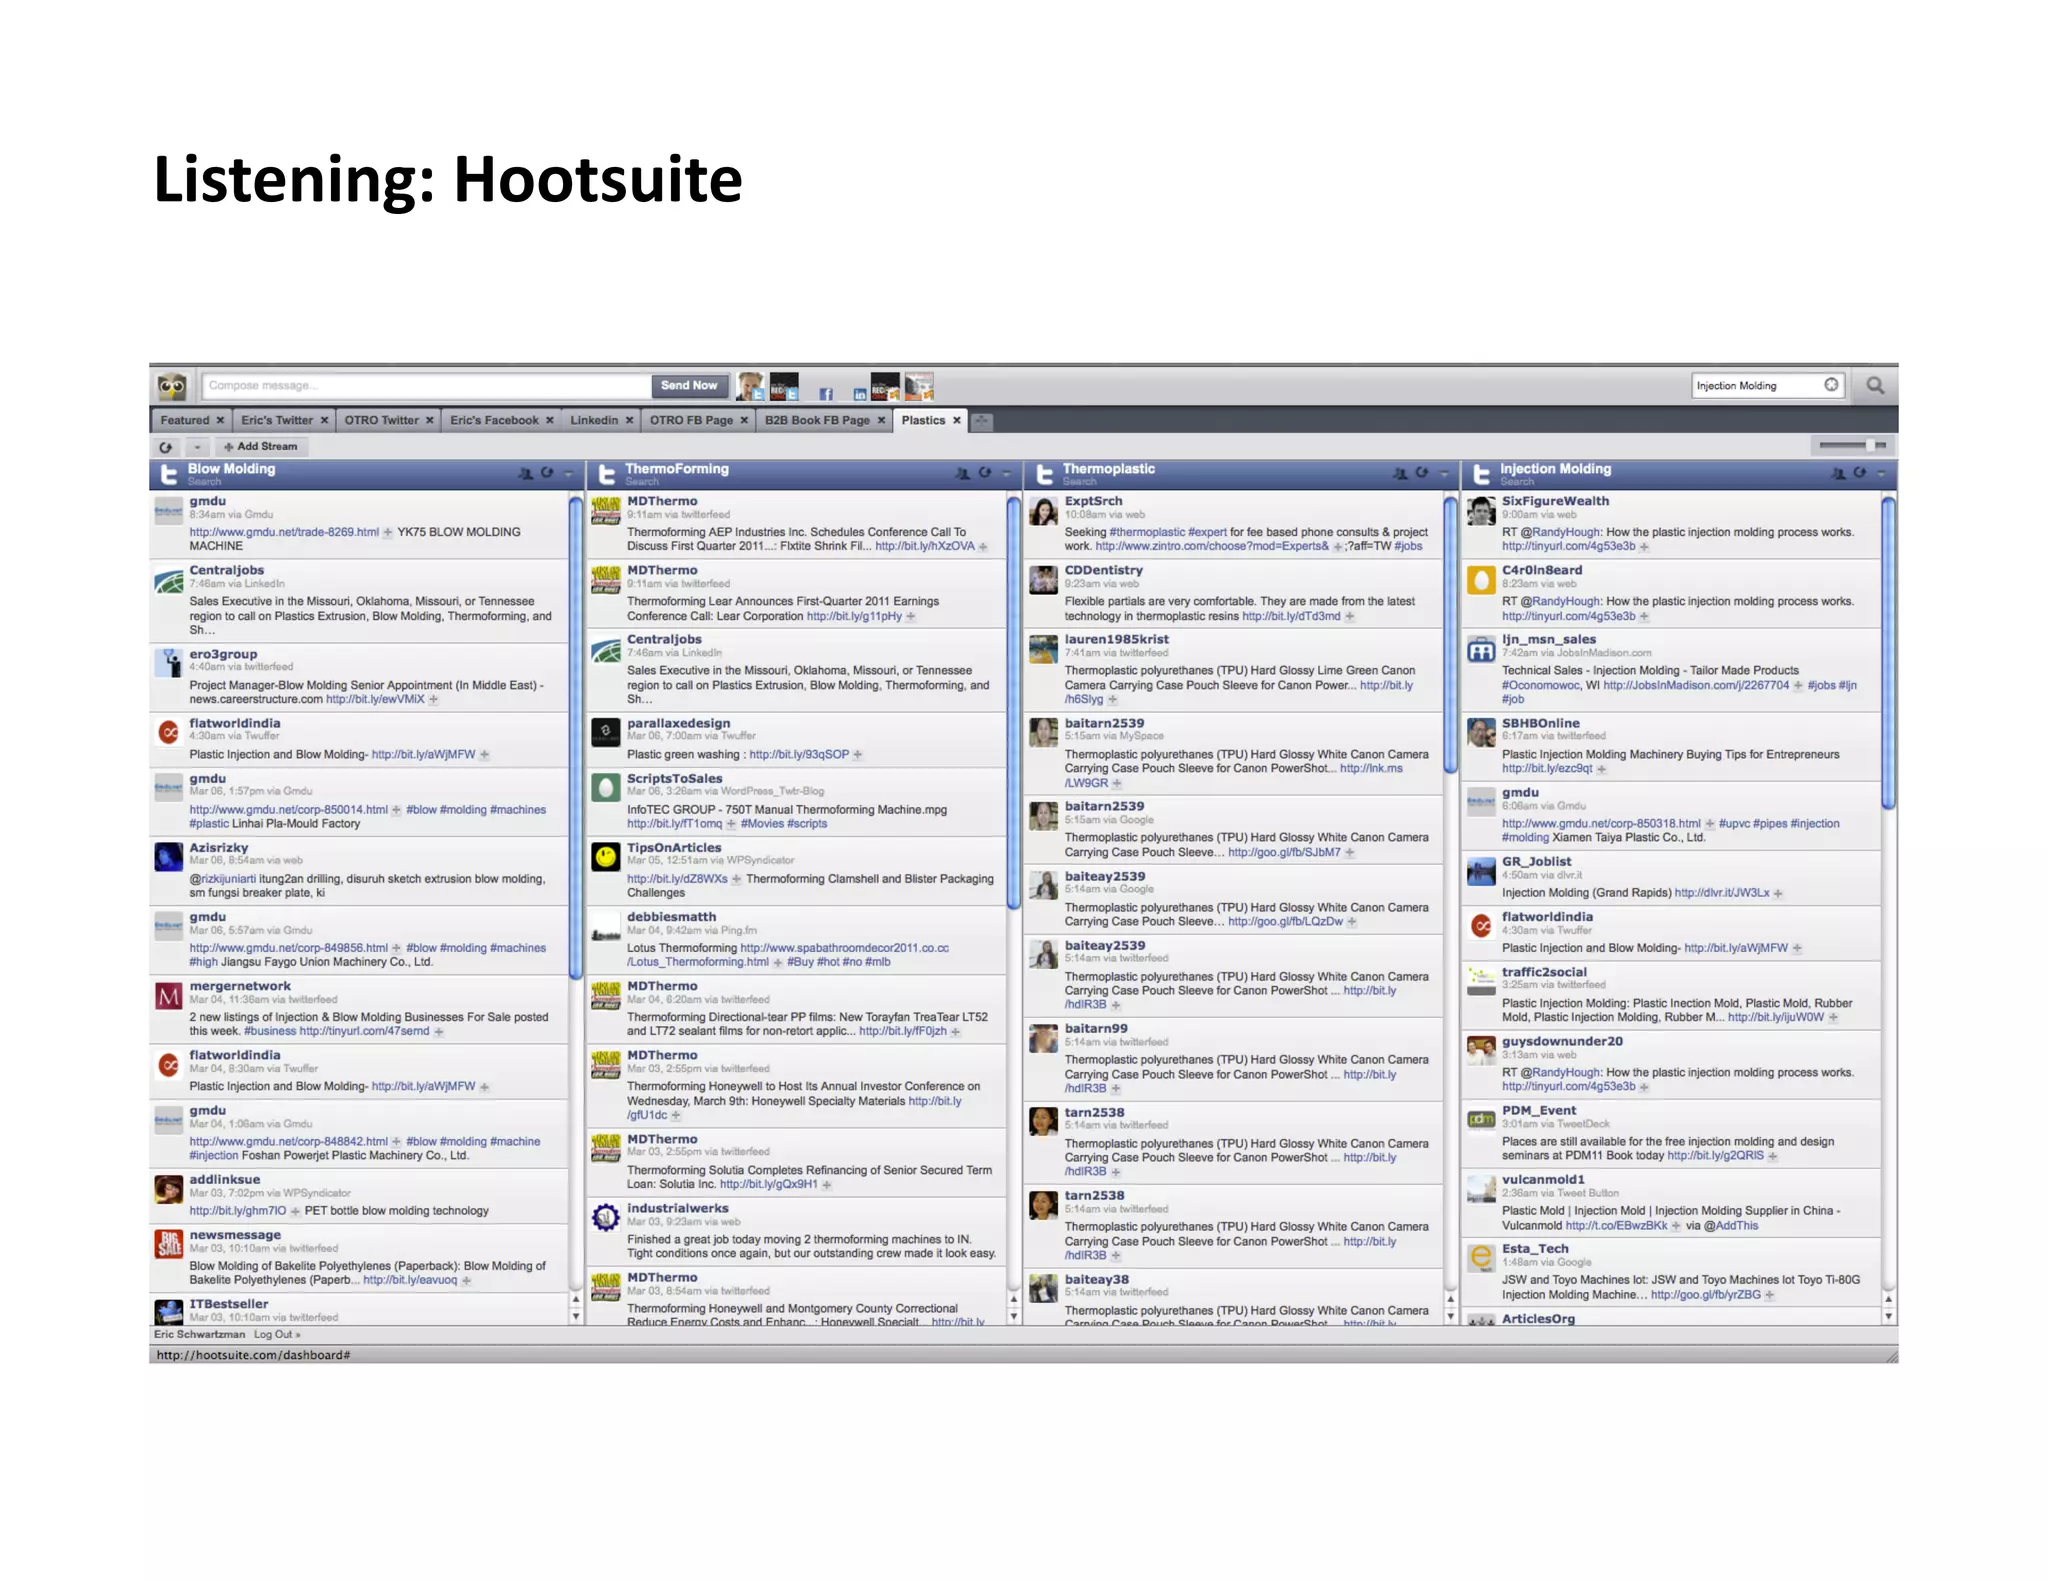Click Thermoplastic stream Twitter icon
This screenshot has height=1582, width=2048.
click(x=1044, y=474)
